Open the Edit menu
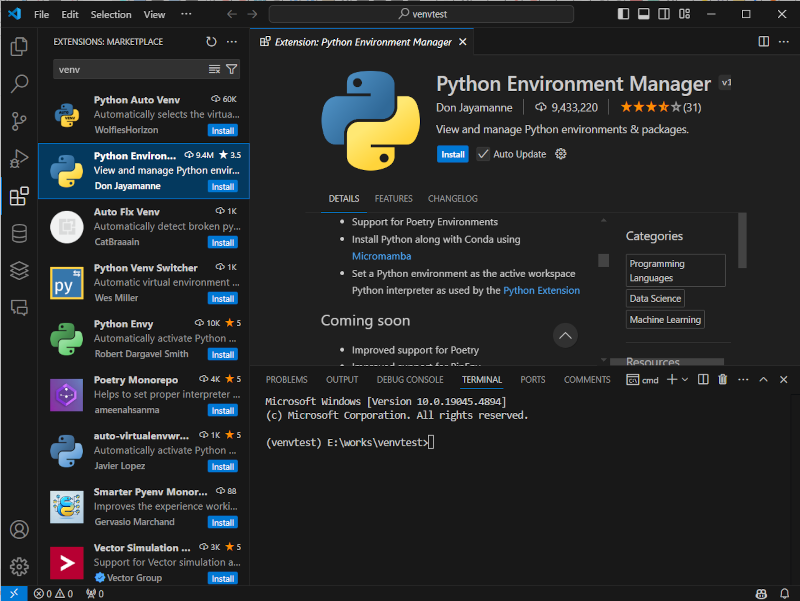This screenshot has width=800, height=601. click(70, 14)
